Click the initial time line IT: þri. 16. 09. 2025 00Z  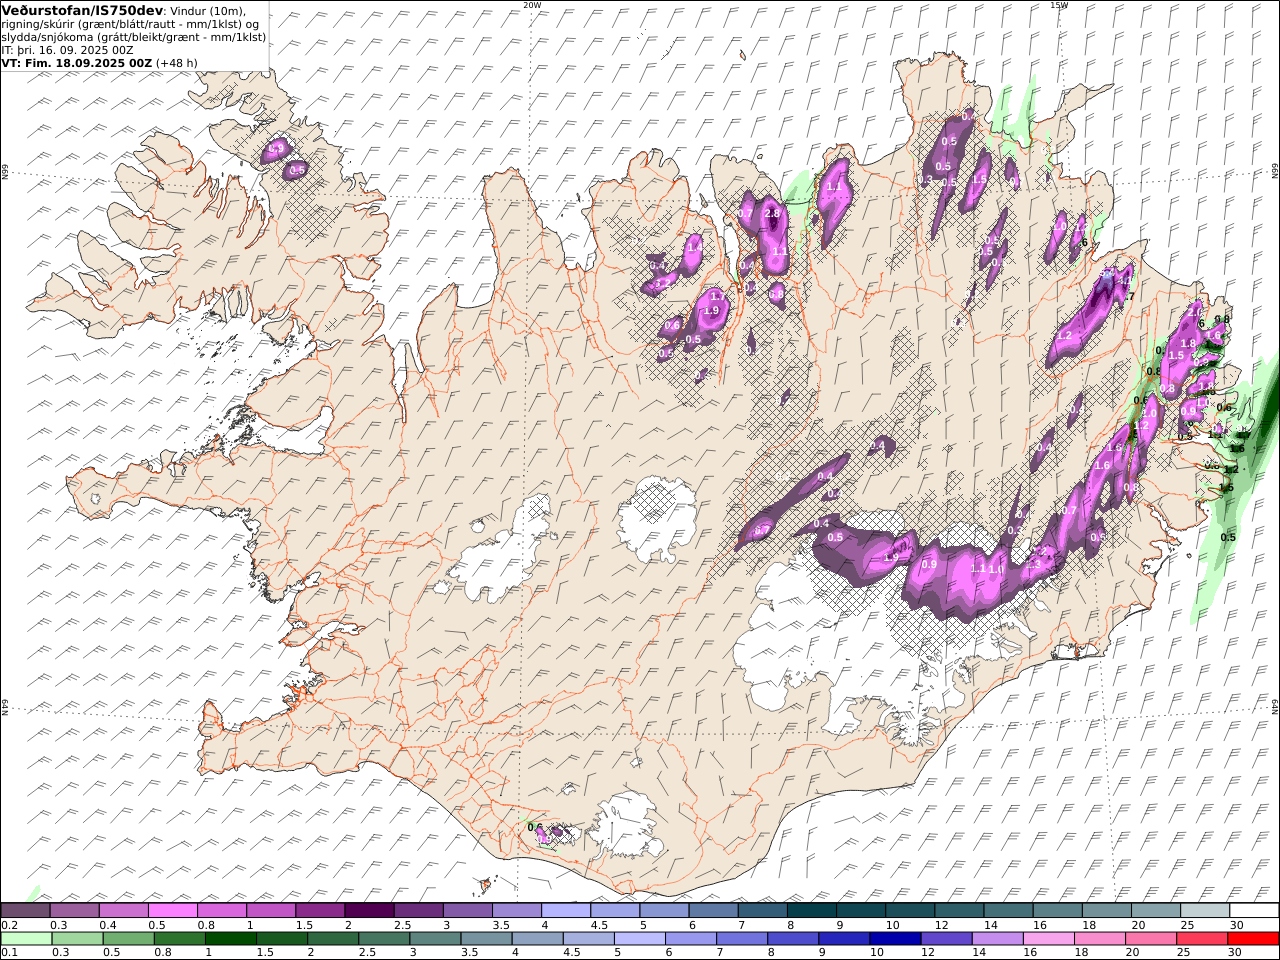click(x=68, y=49)
